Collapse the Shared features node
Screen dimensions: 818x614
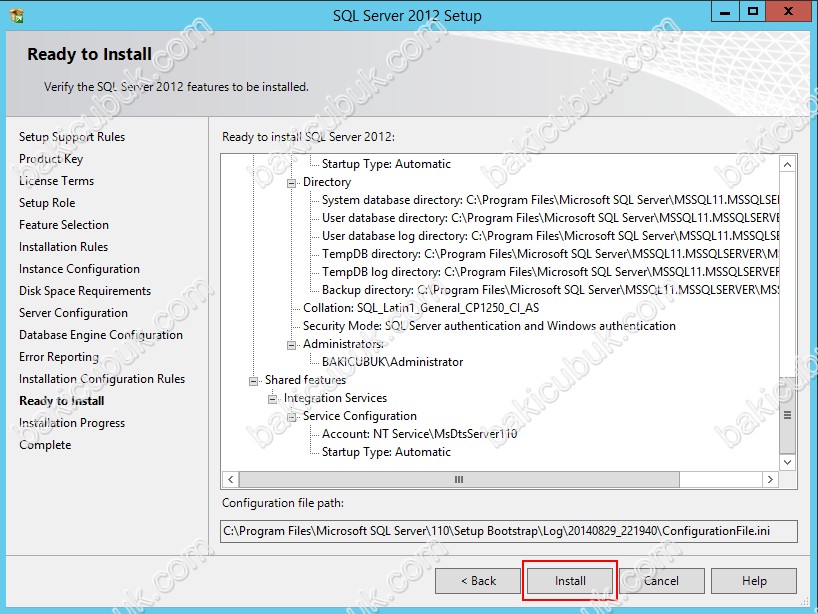tap(253, 381)
